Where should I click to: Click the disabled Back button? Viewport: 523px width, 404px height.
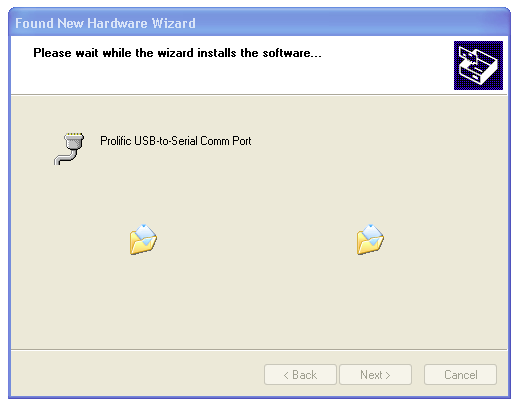300,375
